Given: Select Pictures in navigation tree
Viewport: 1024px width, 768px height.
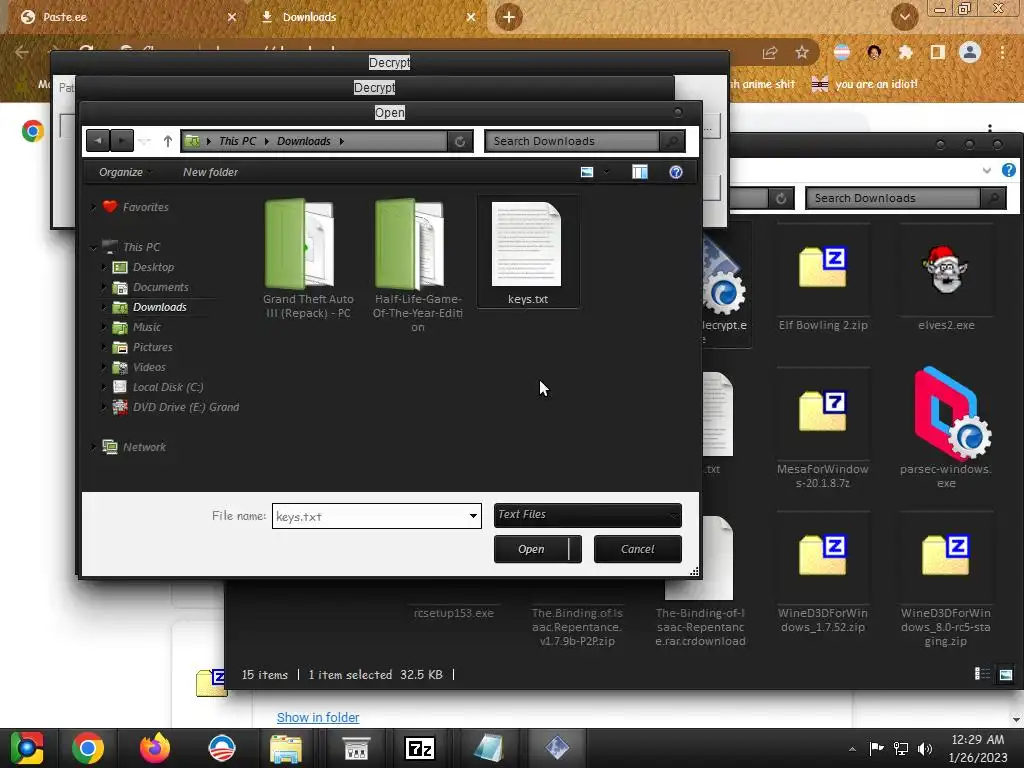Looking at the screenshot, I should point(152,347).
